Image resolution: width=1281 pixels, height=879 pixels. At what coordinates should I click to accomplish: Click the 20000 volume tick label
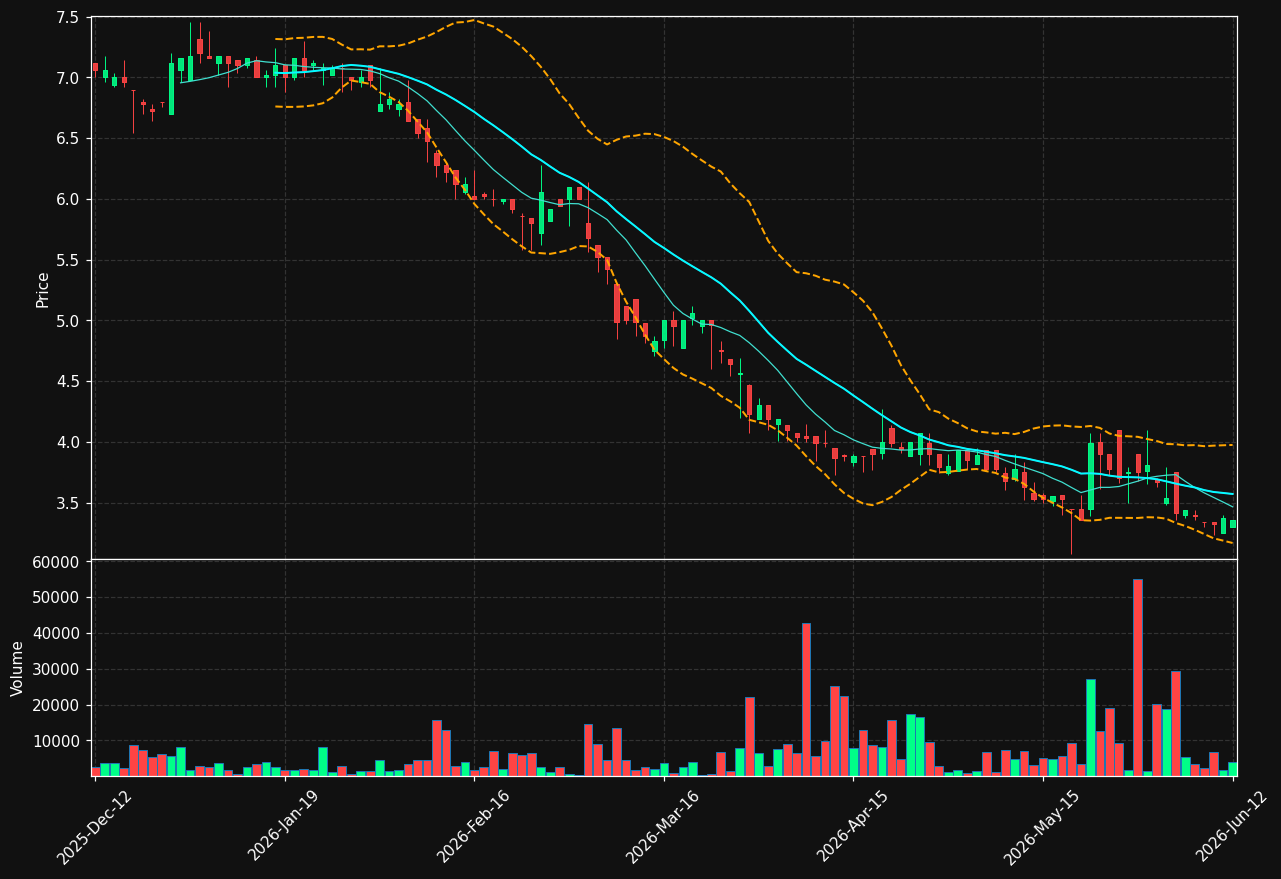point(55,706)
